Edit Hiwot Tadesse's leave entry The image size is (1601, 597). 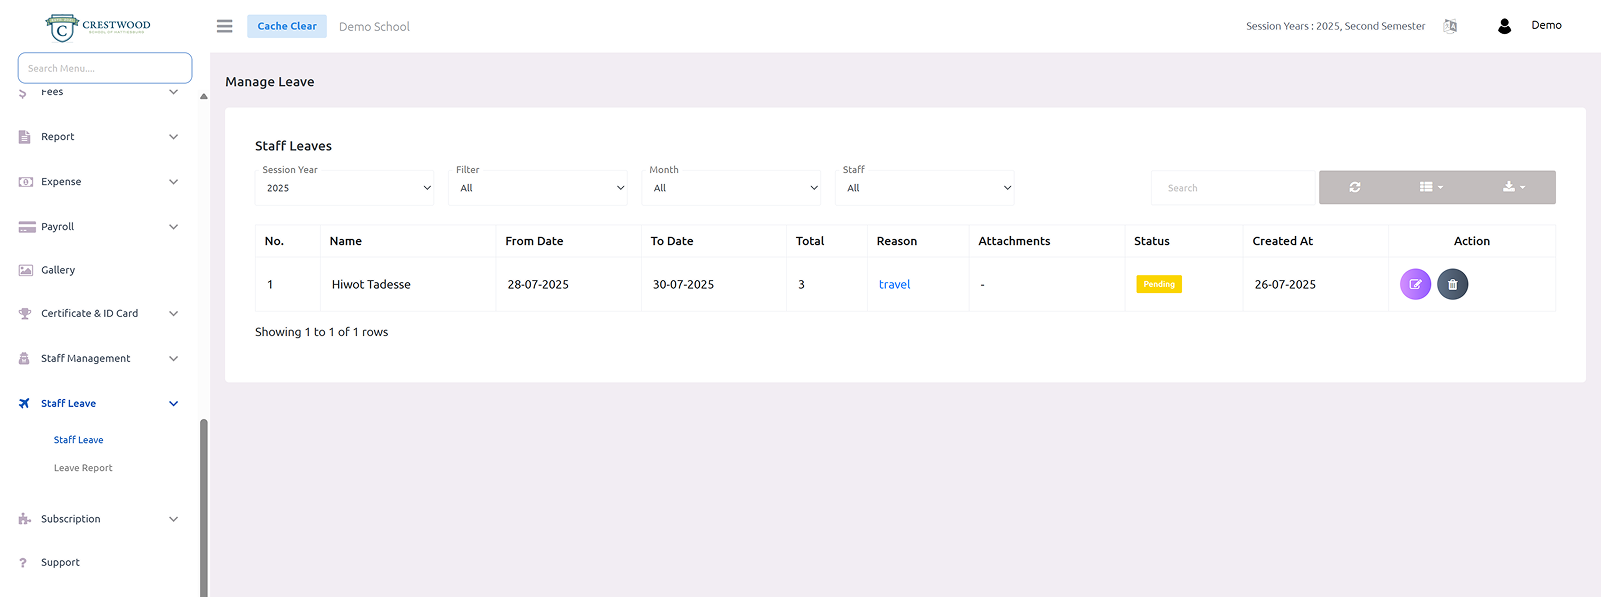1415,285
